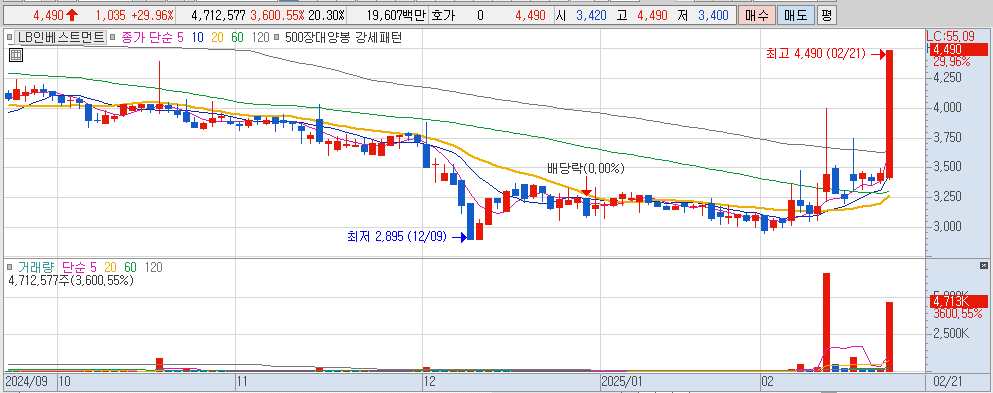Image resolution: width=993 pixels, height=393 pixels.
Task: Select the 10-day price moving average label
Action: 197,37
